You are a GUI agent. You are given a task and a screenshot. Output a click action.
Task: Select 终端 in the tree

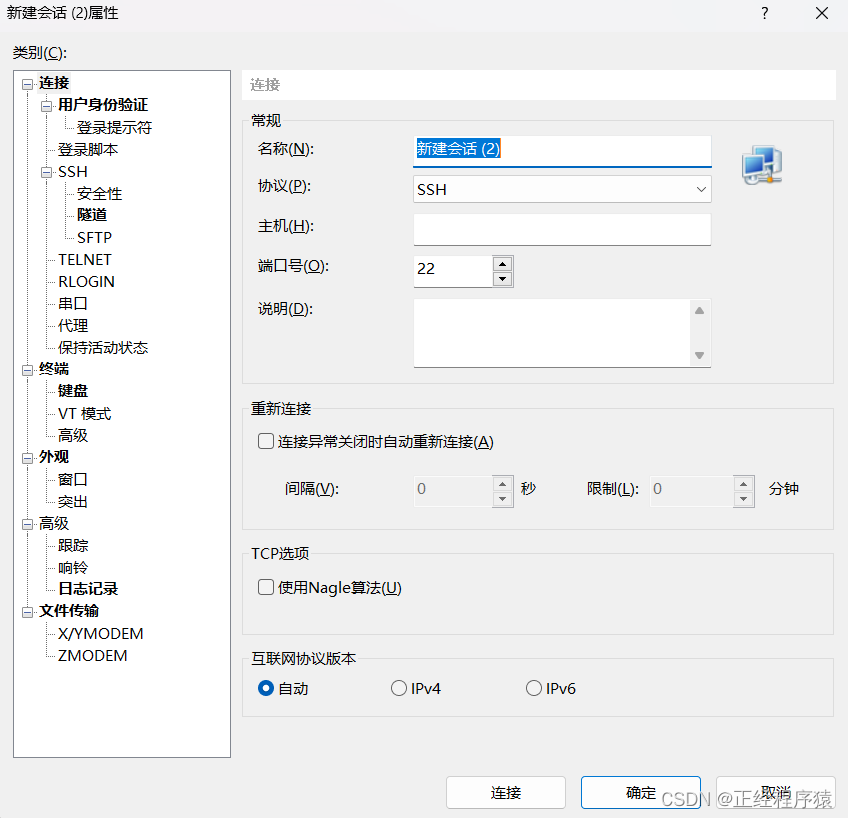[54, 369]
